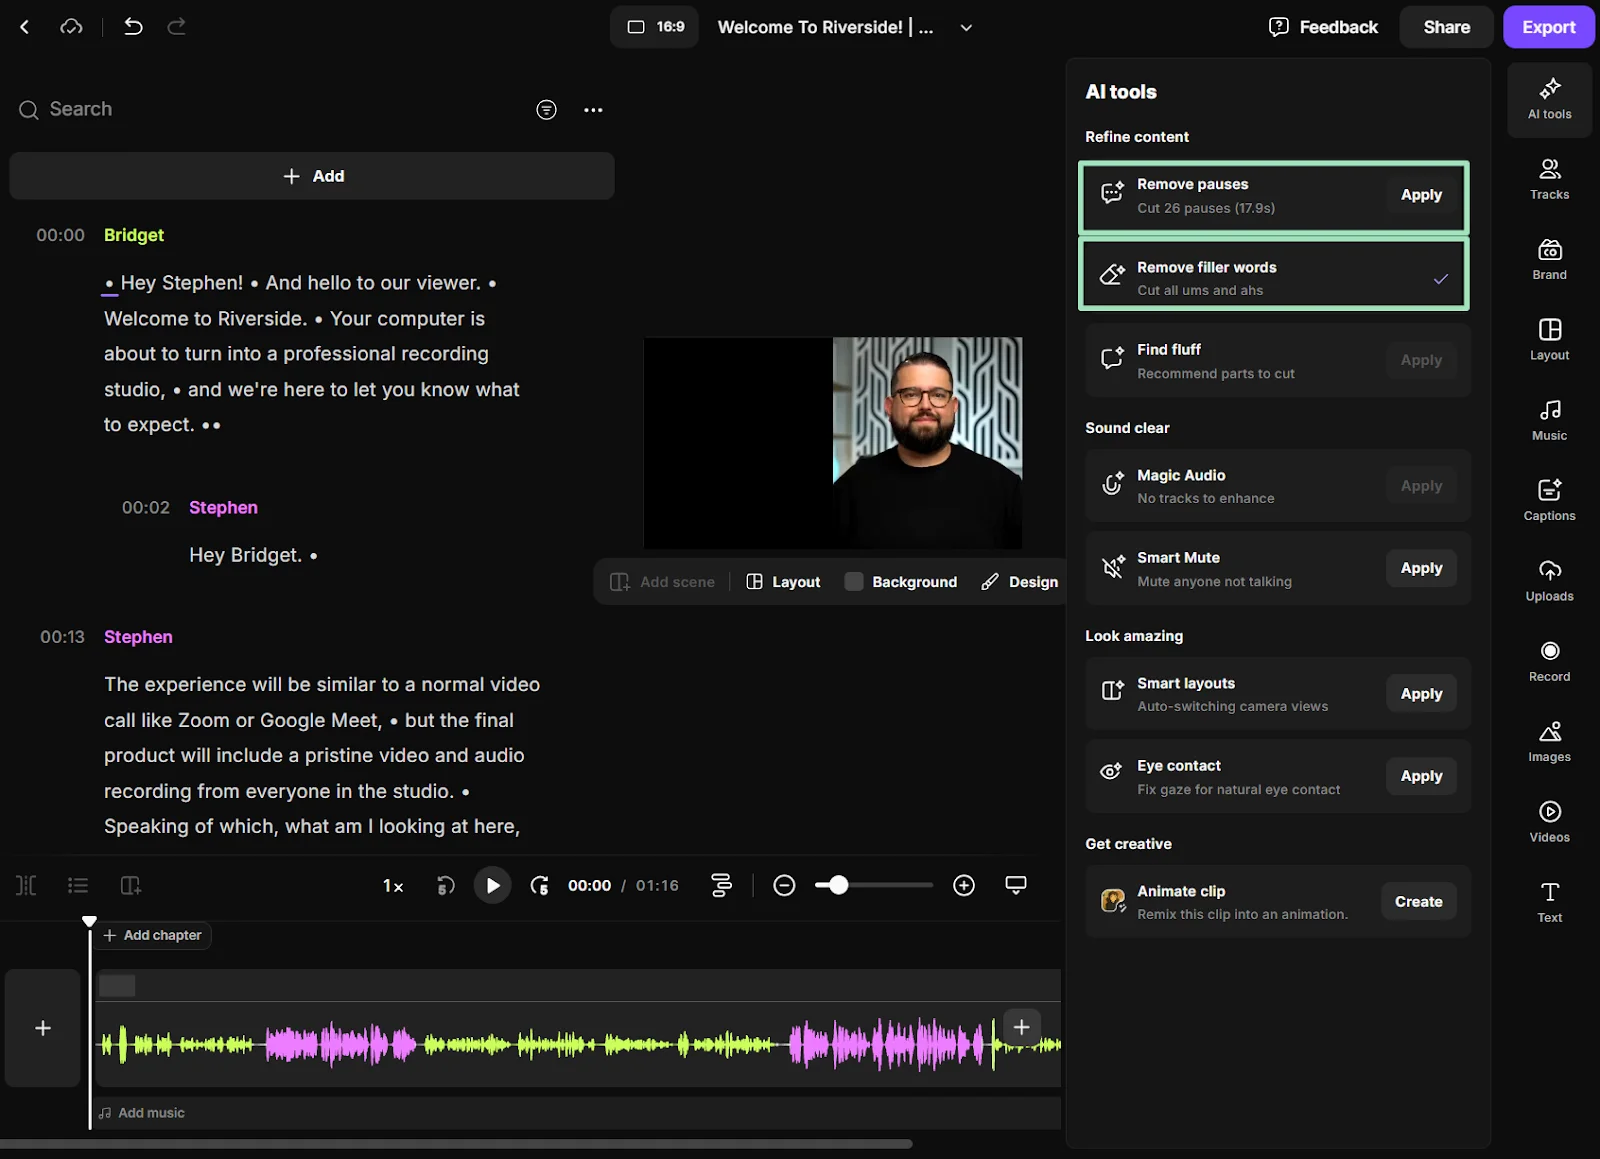The image size is (1600, 1159).
Task: Open the Record panel
Action: tap(1549, 660)
